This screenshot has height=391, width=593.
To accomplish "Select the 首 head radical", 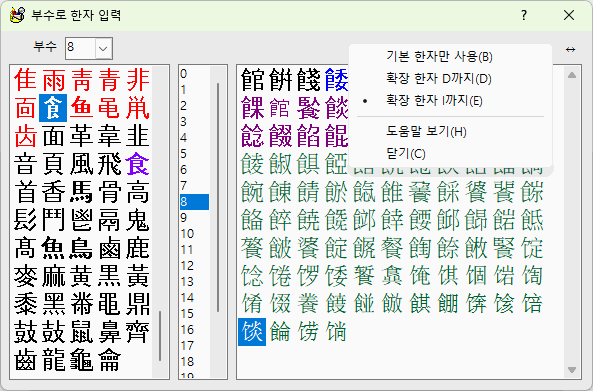I will pos(25,192).
